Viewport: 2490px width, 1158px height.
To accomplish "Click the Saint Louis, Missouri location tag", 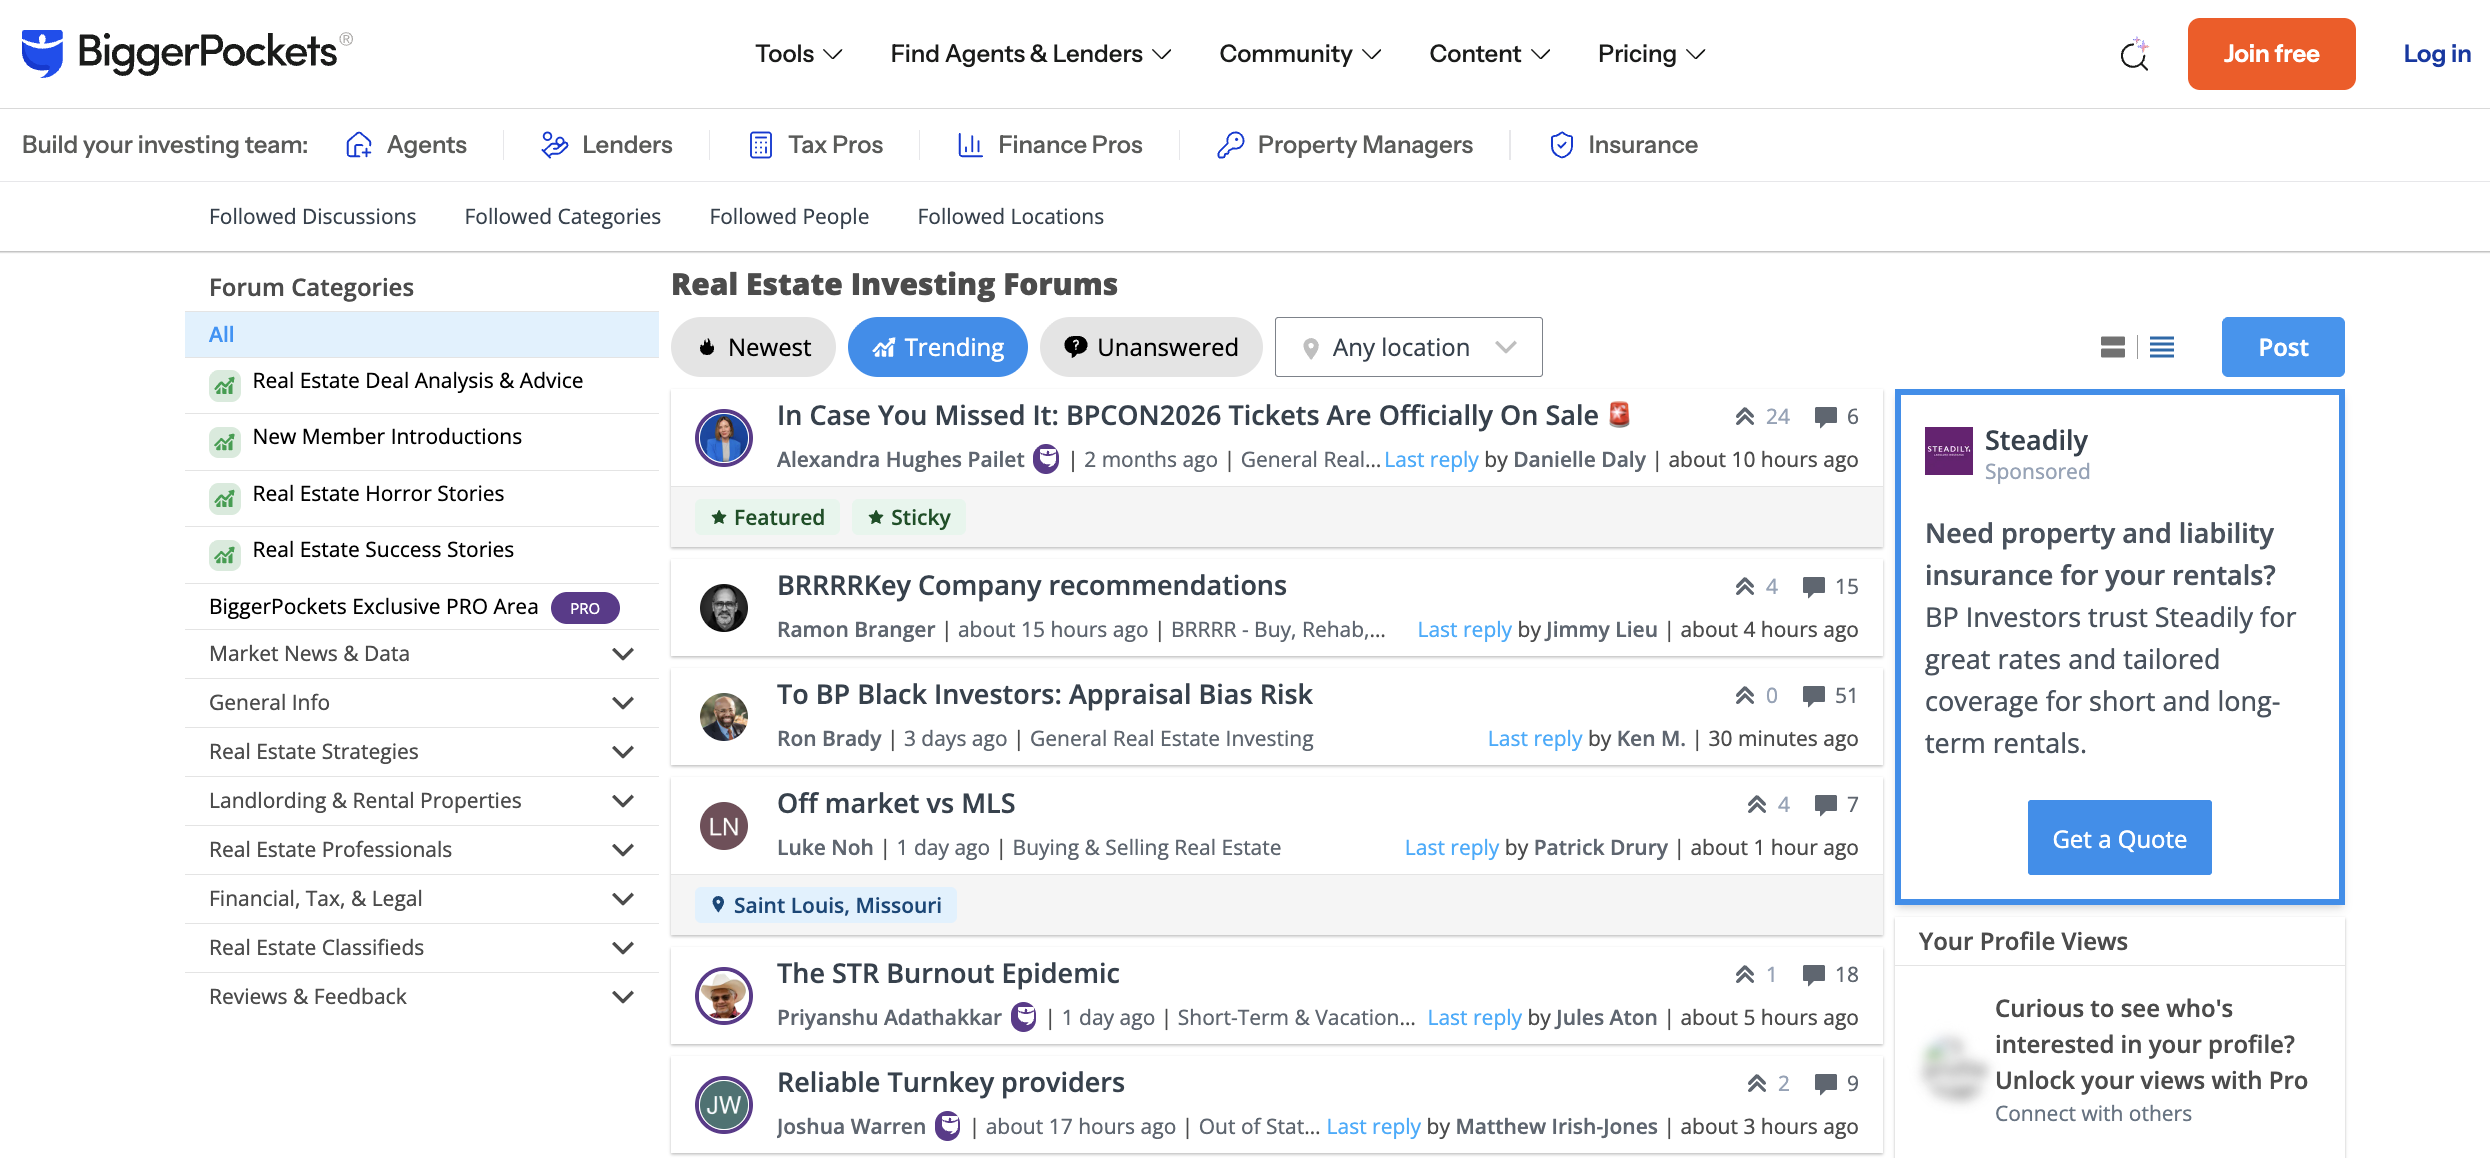I will tap(826, 905).
